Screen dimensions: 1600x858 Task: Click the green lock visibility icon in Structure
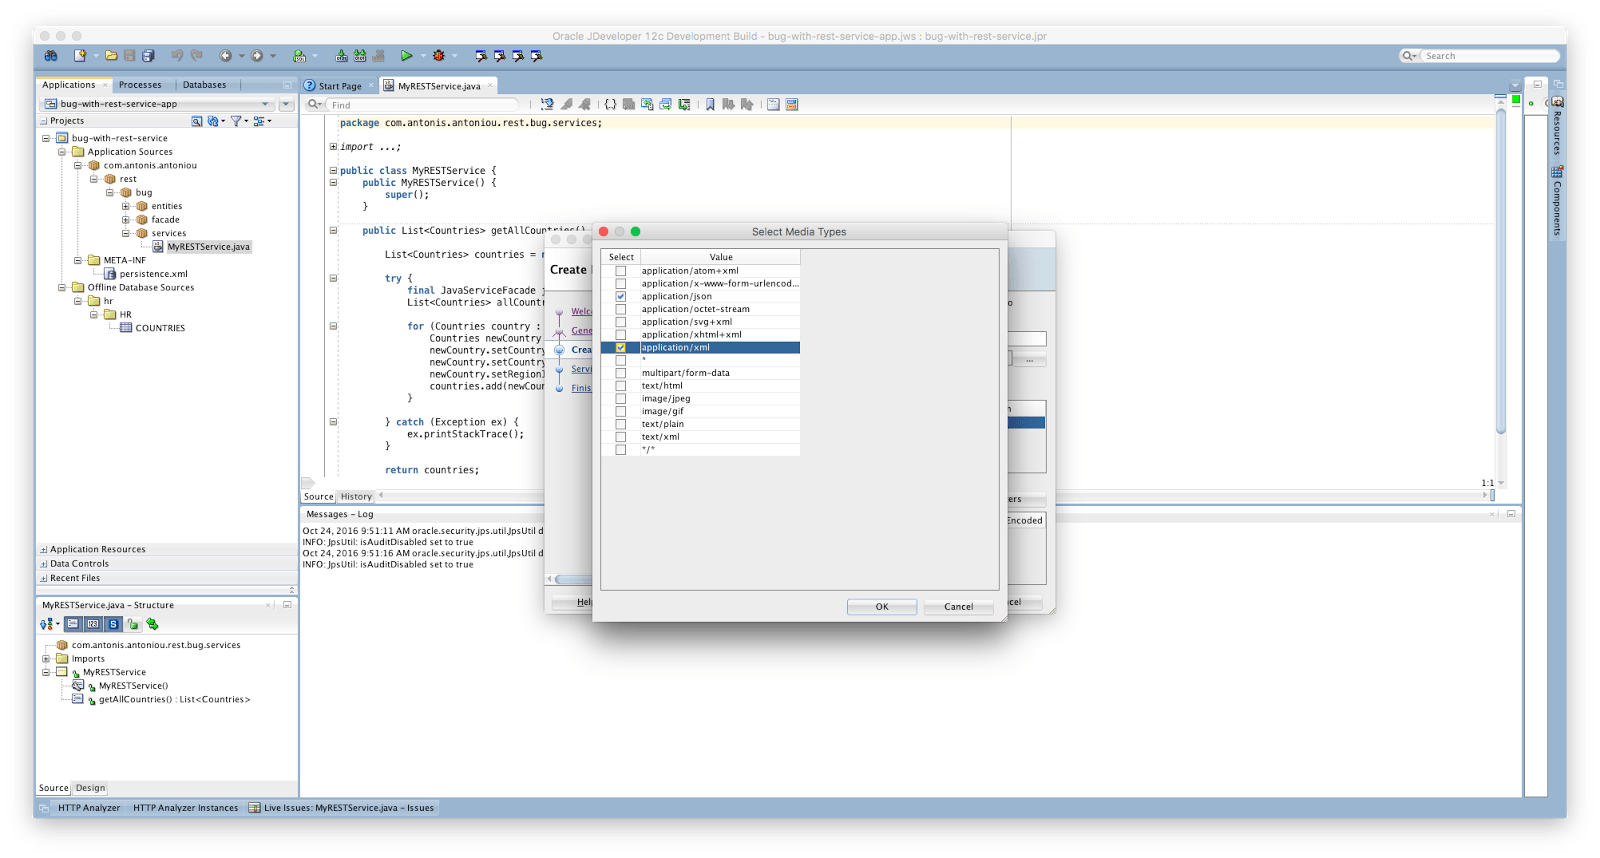[x=133, y=624]
